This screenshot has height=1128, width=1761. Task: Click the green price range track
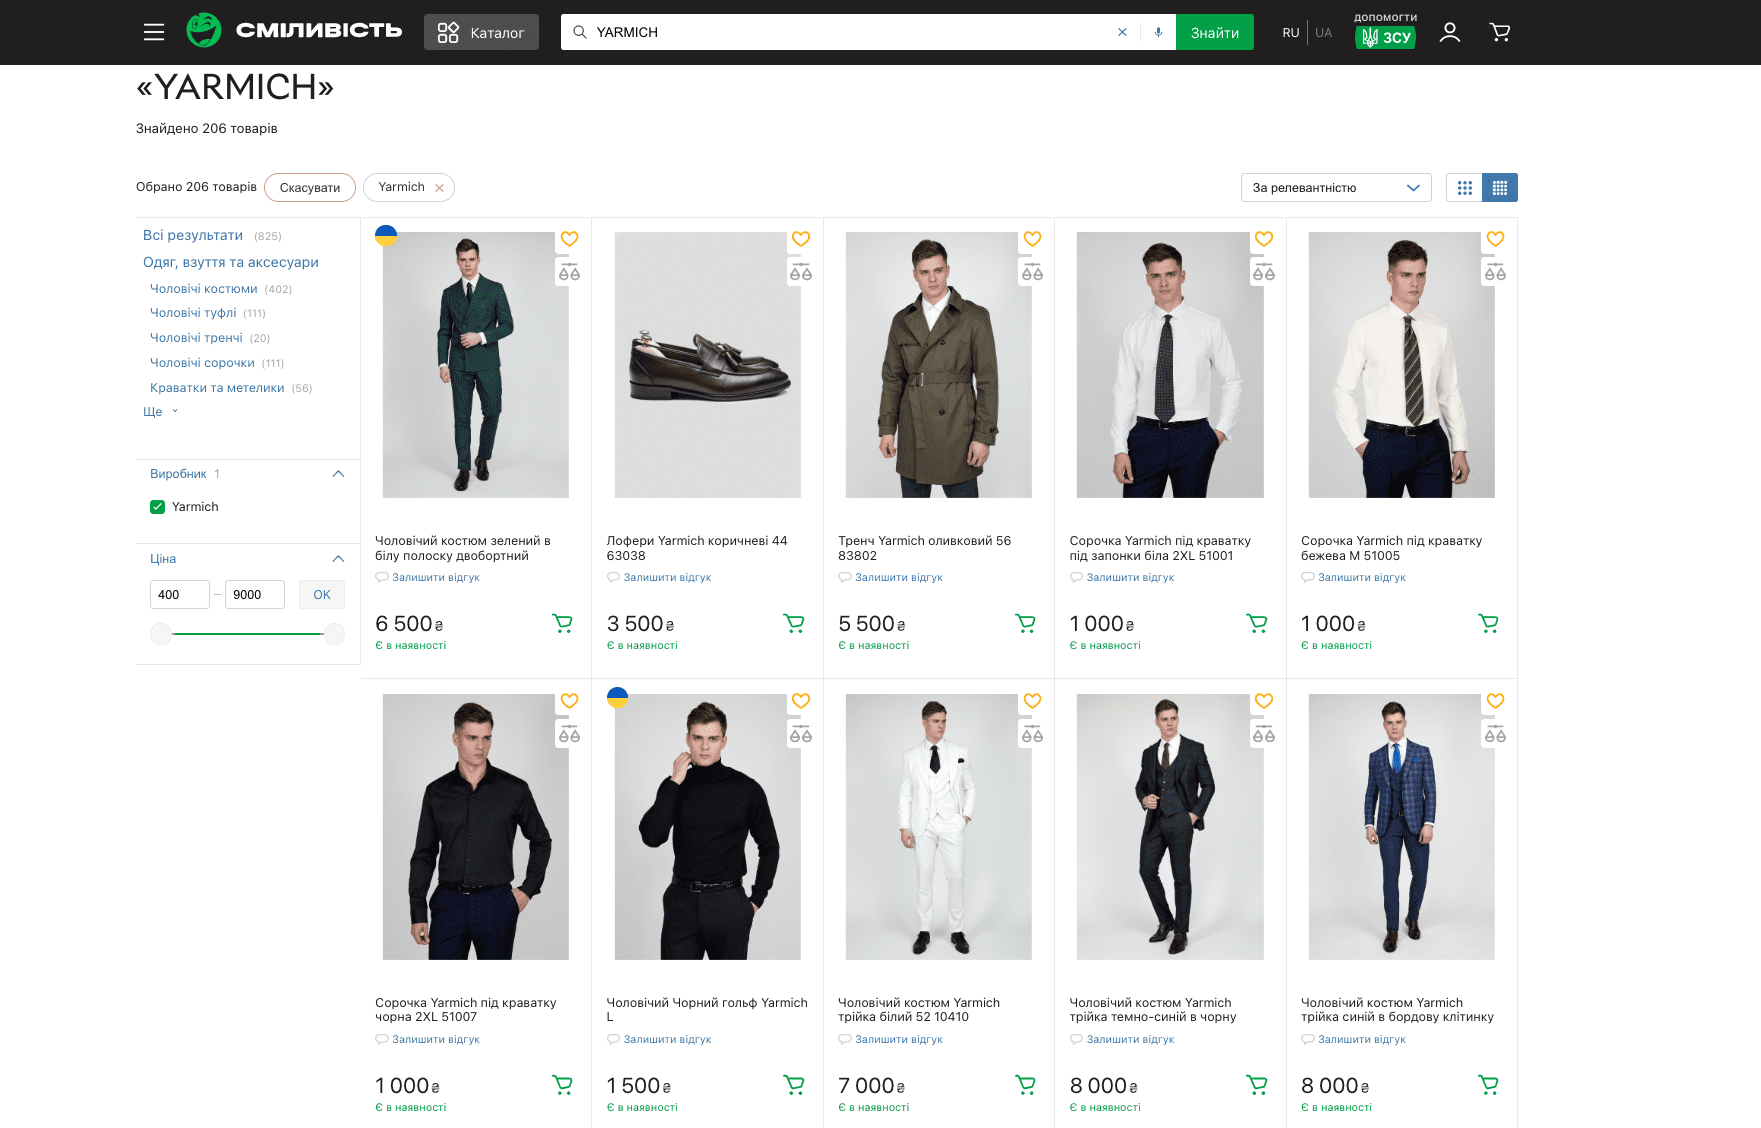[248, 634]
